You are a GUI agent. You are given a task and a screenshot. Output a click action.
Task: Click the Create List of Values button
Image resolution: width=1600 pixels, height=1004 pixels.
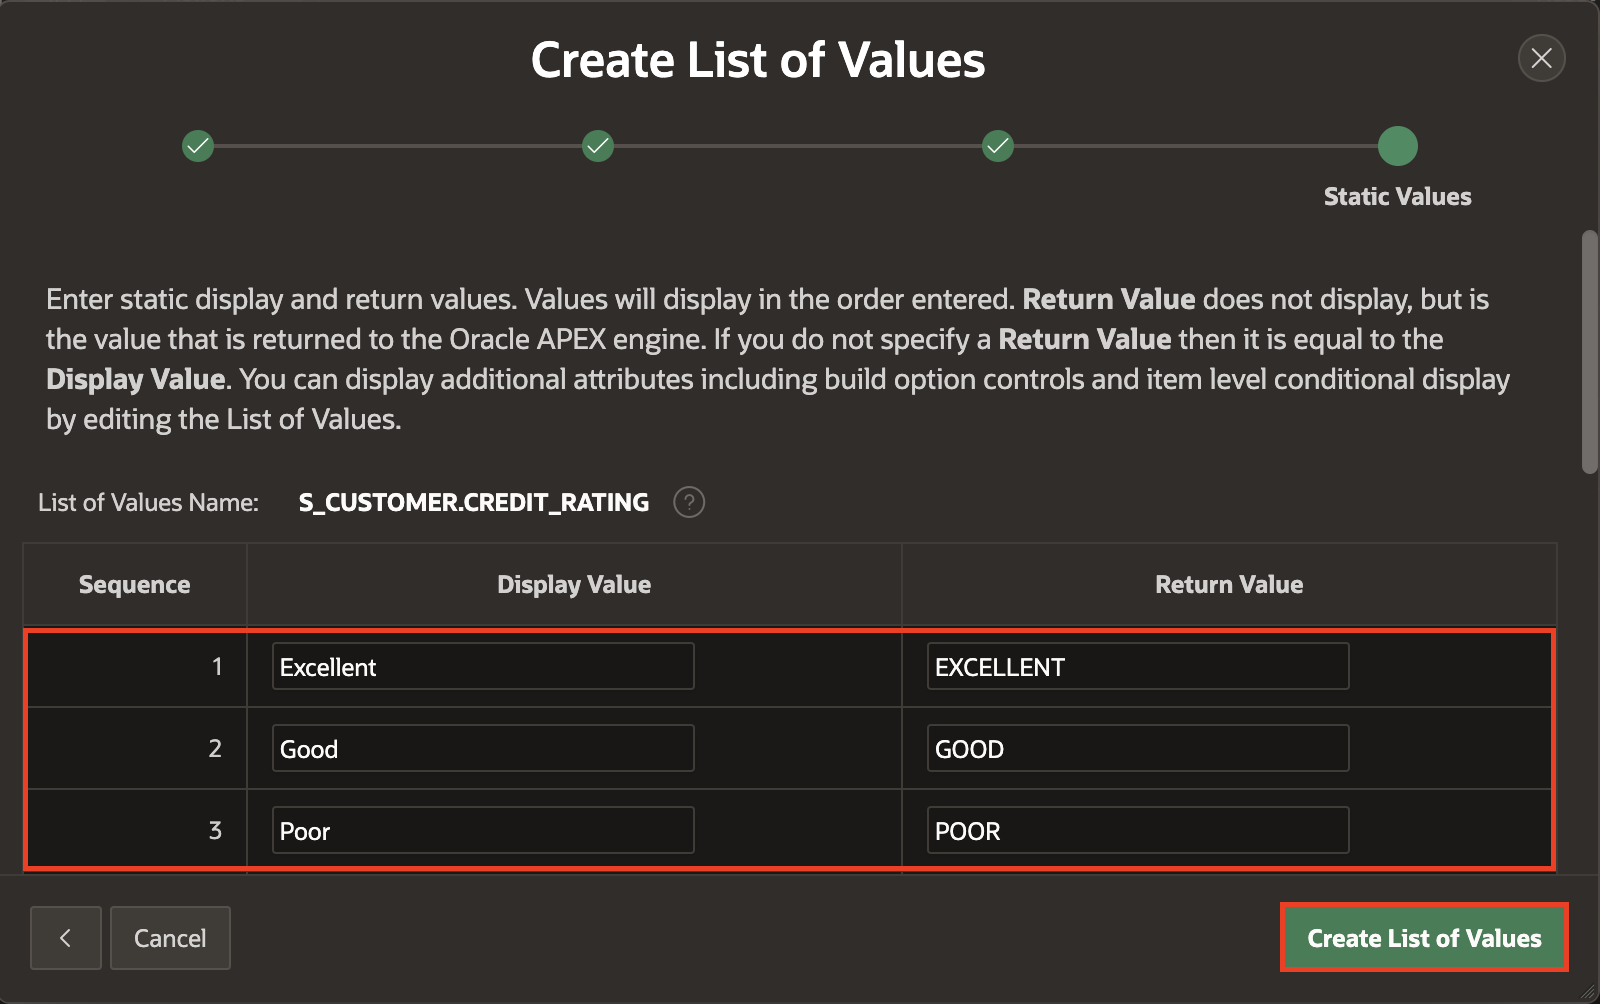coord(1424,938)
